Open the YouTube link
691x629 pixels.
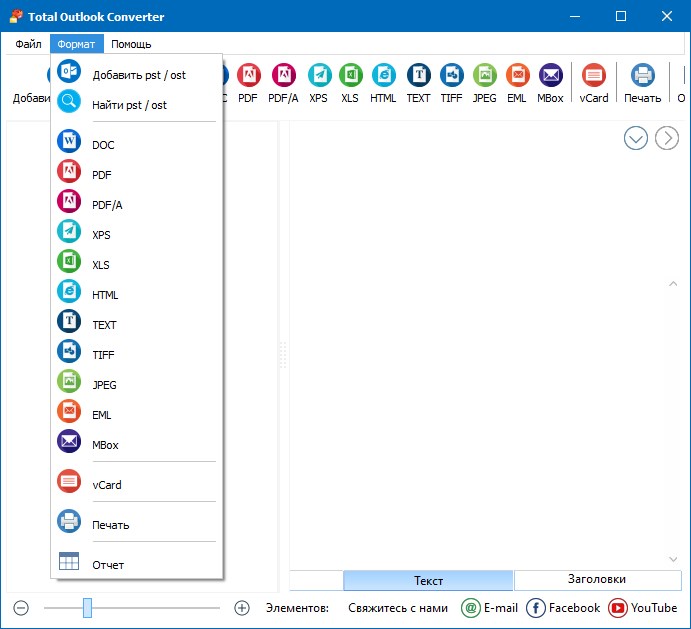(x=642, y=608)
